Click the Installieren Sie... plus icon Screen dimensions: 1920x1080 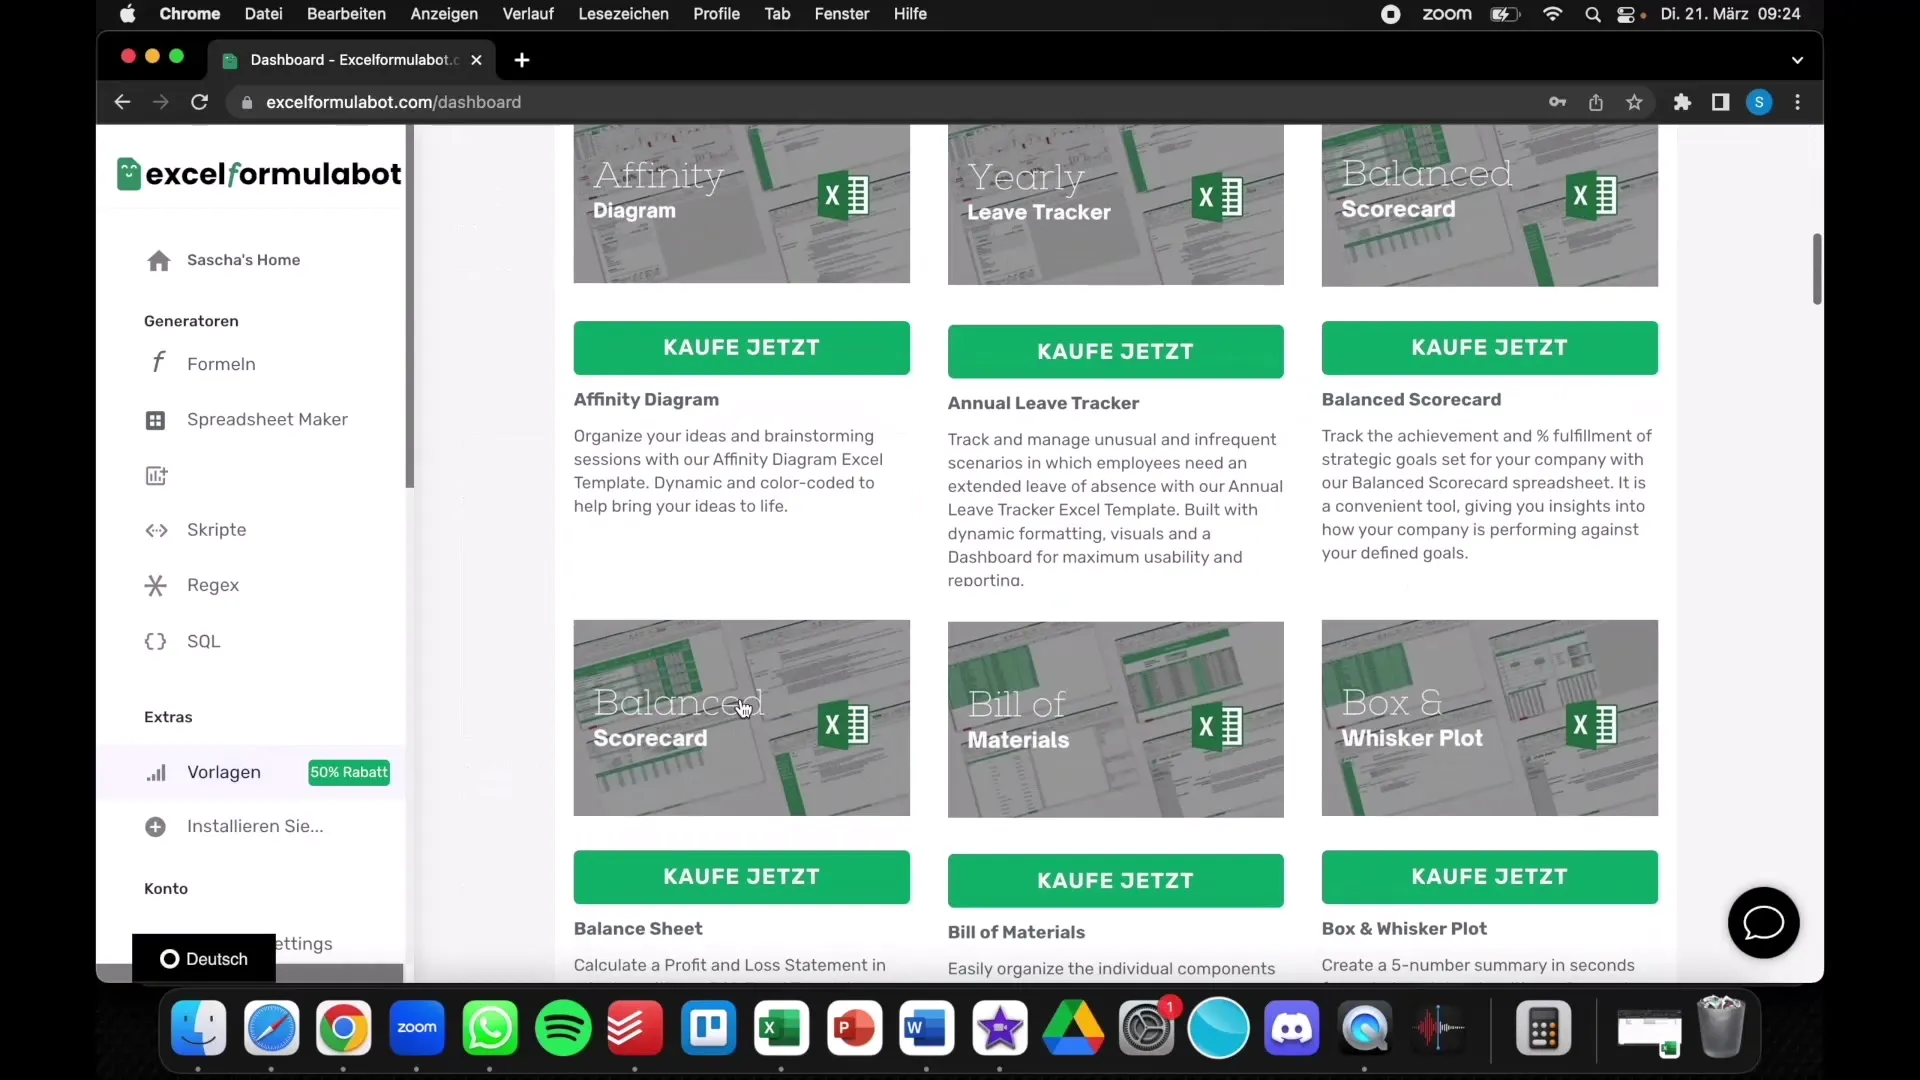(x=155, y=827)
